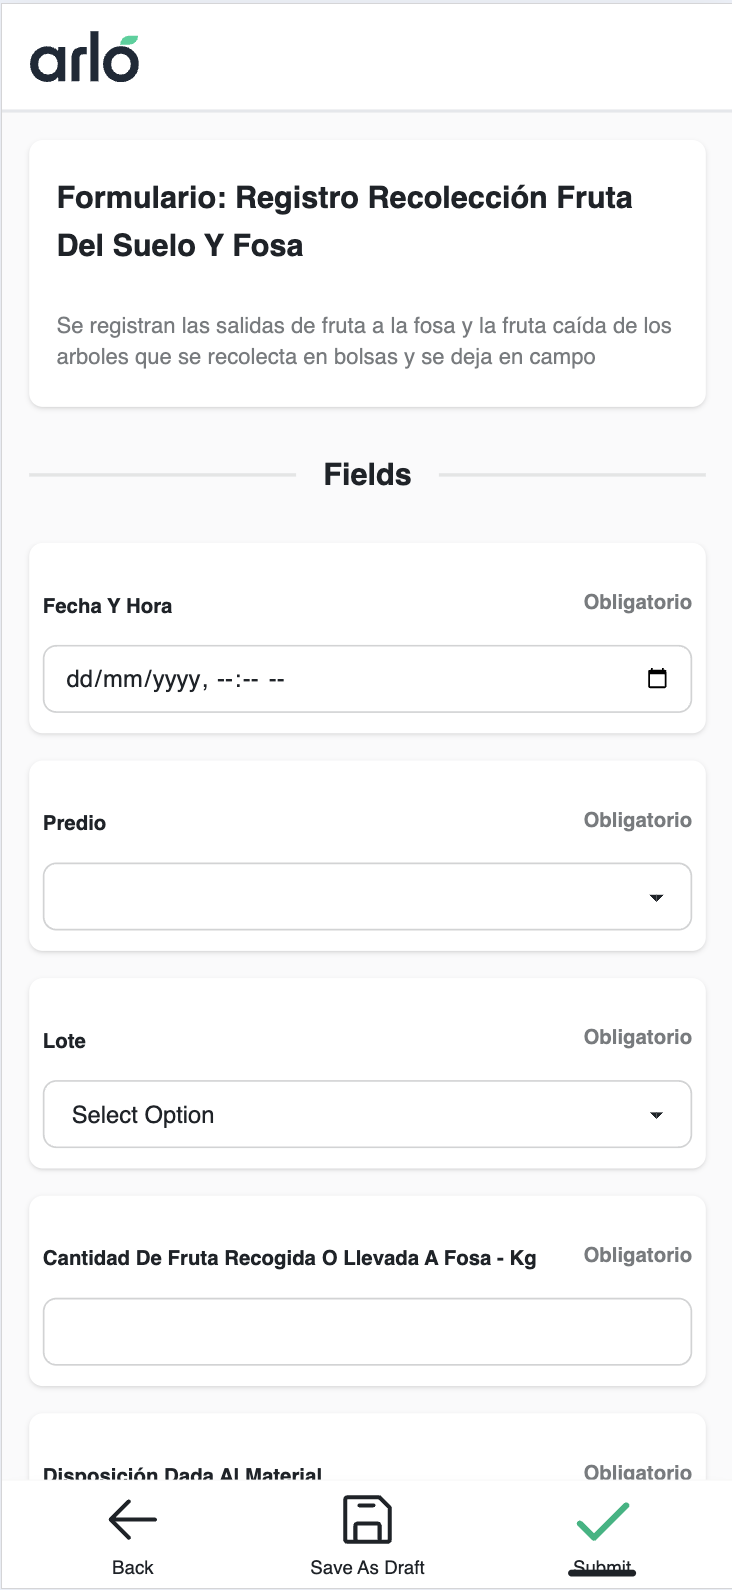Tap the 'Back' text label
The width and height of the screenshot is (732, 1590).
[133, 1567]
